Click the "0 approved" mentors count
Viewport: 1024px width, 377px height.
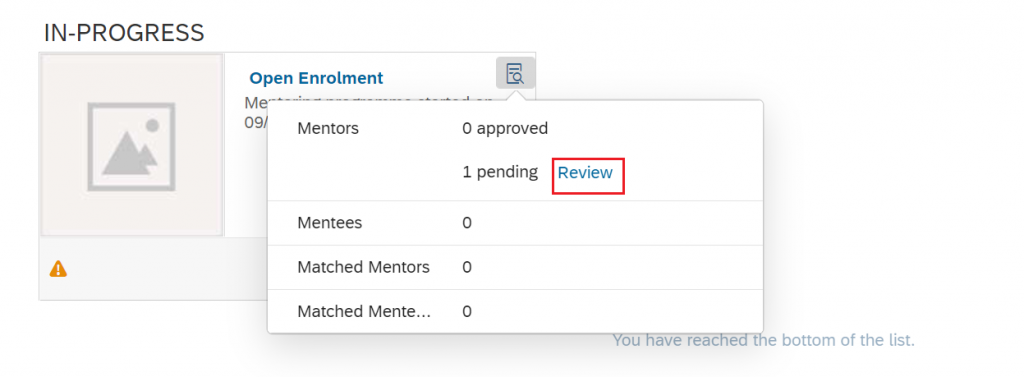coord(505,129)
